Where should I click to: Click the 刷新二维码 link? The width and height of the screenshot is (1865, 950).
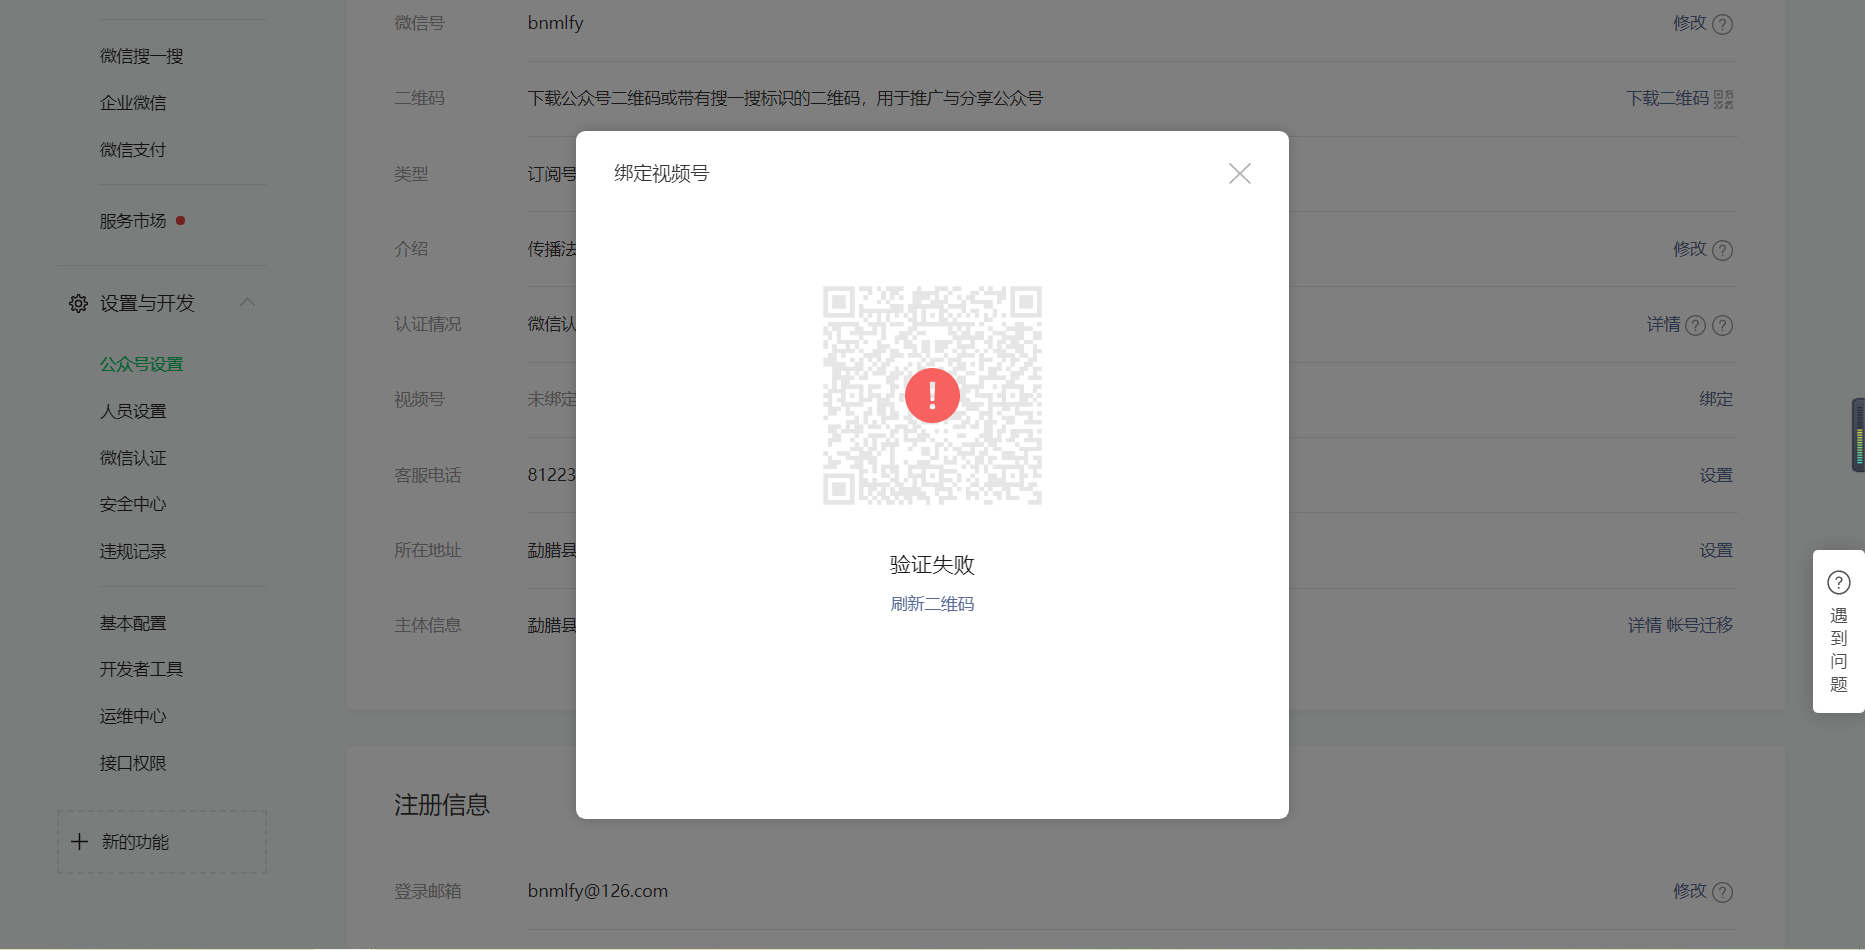click(932, 604)
